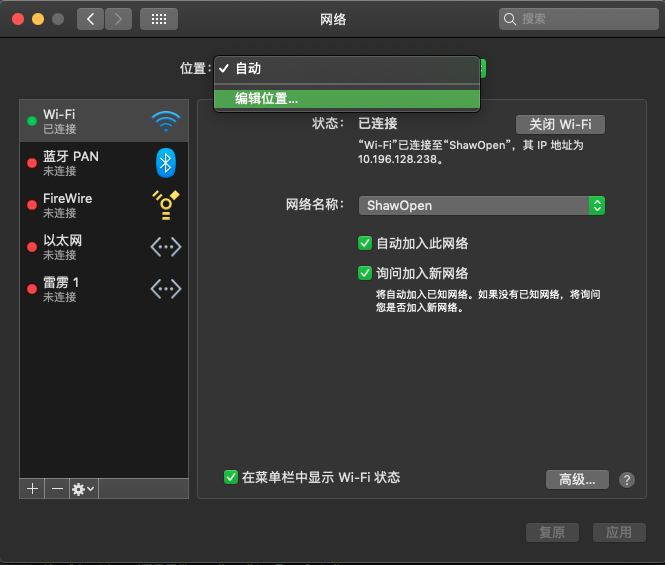Remove the selected service with the minus button
Viewport: 665px width, 565px height.
click(x=57, y=489)
